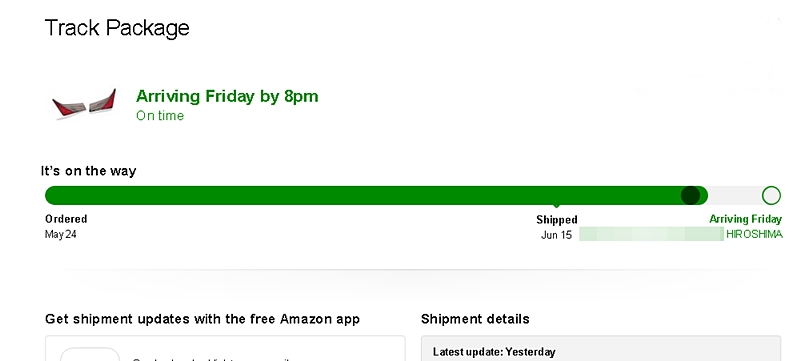Click the "Jun 15" shipped date
The image size is (800, 361).
click(557, 235)
